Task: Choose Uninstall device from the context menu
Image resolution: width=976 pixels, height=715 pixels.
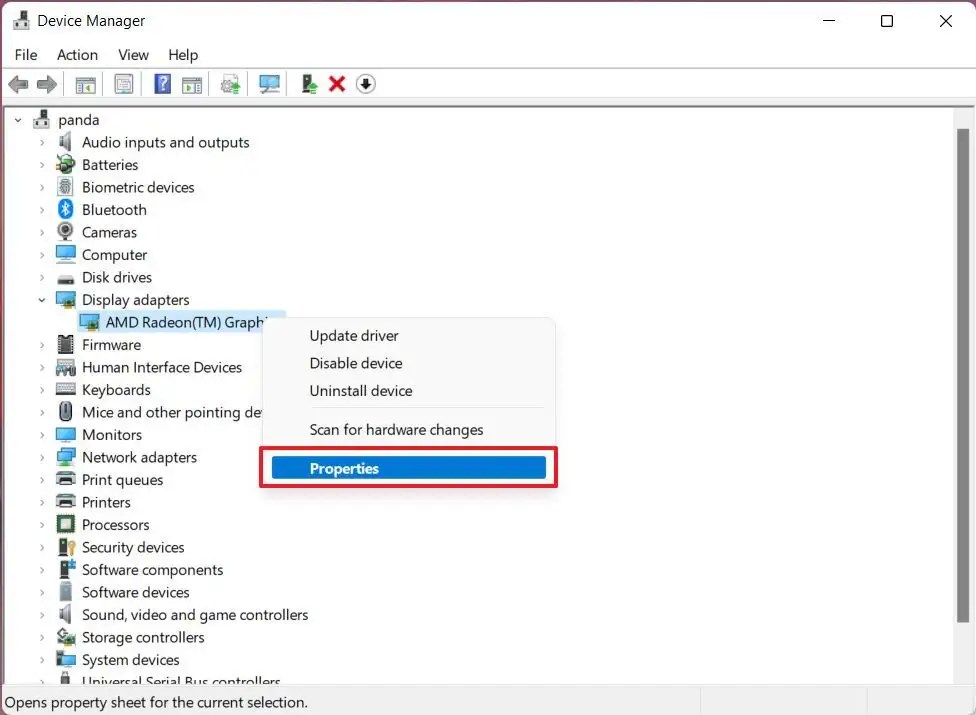Action: click(x=361, y=390)
